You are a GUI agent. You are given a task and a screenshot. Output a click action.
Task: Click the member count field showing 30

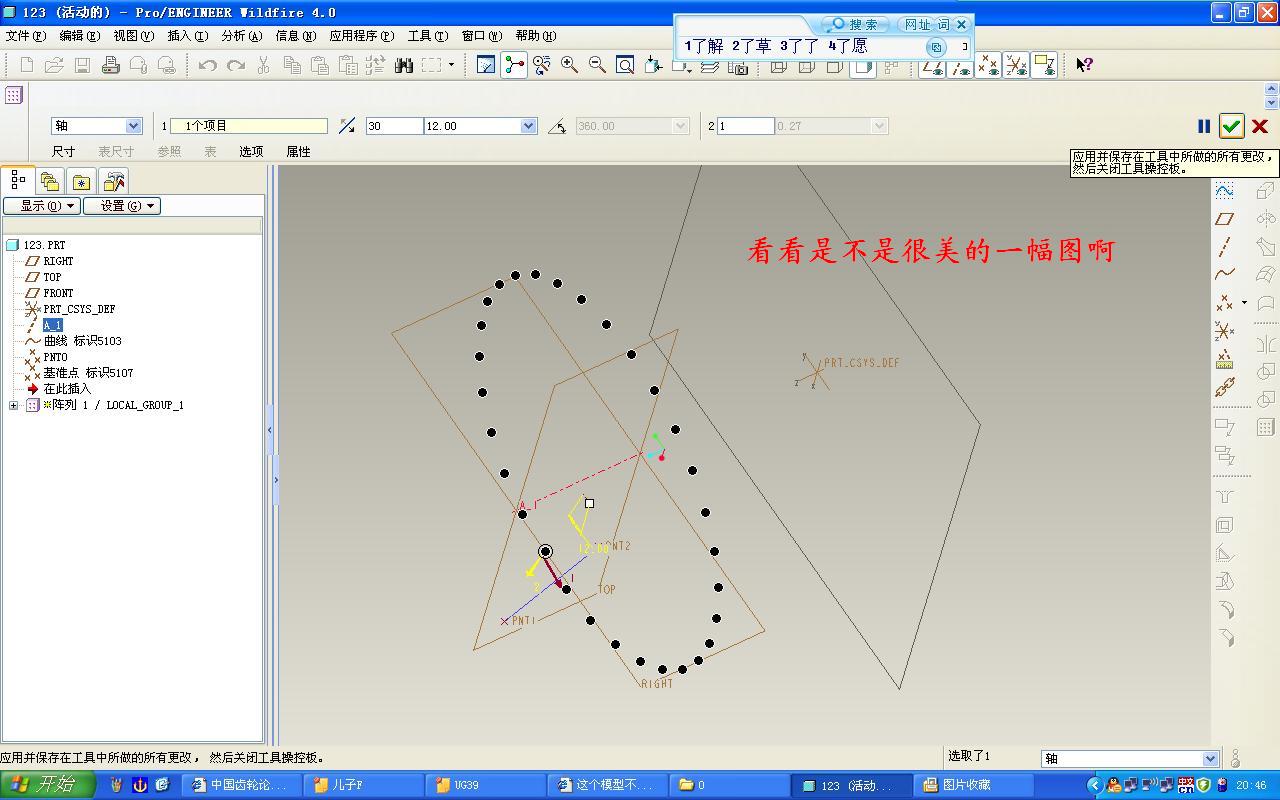[x=394, y=126]
